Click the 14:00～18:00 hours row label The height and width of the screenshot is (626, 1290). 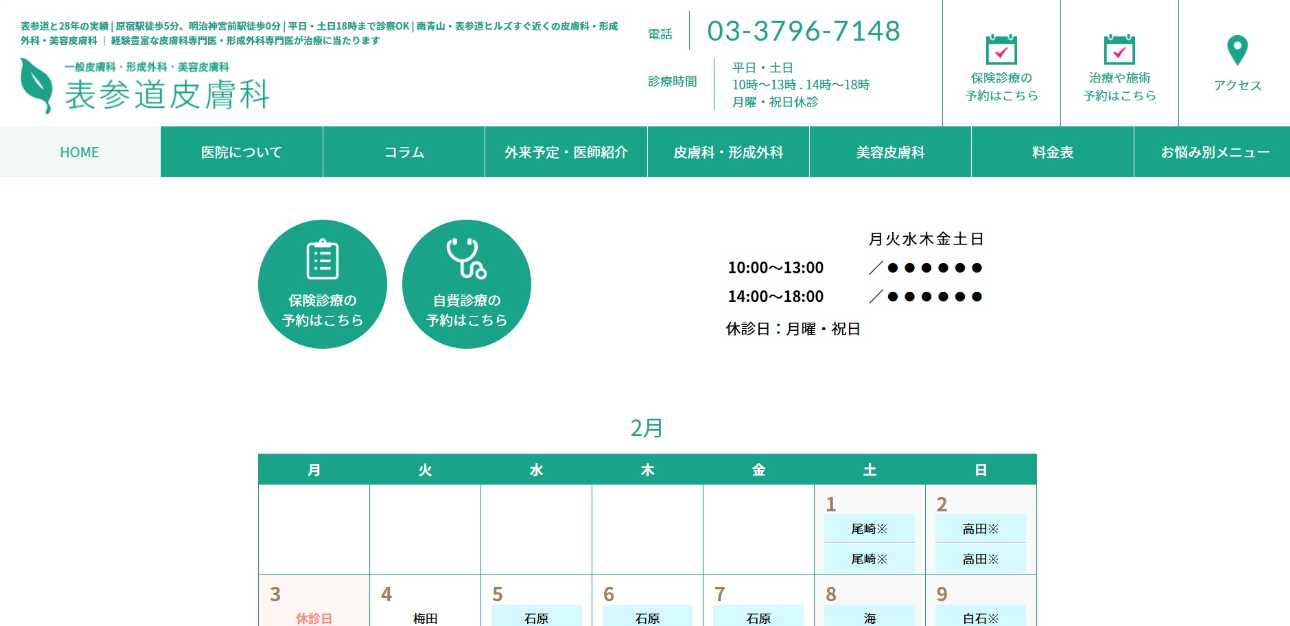(776, 296)
